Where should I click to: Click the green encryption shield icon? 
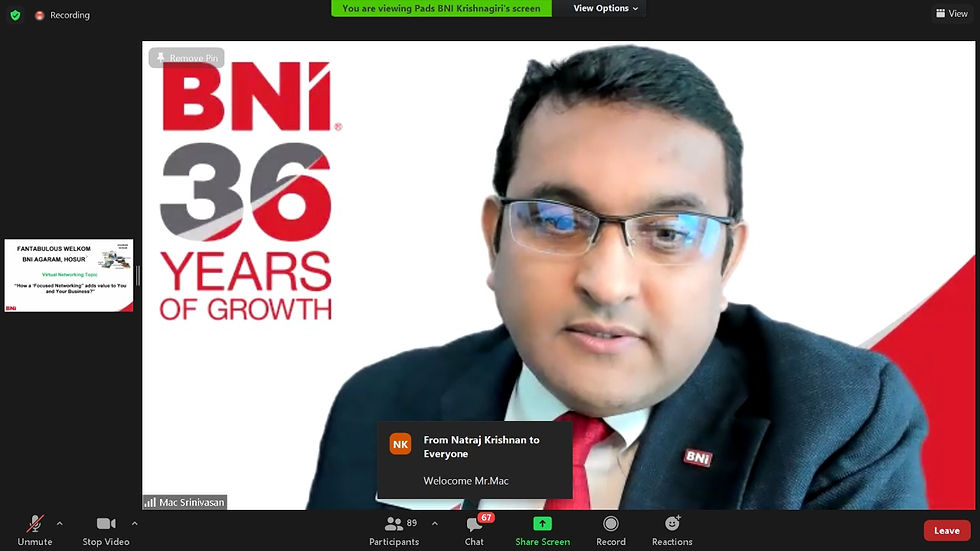pyautogui.click(x=16, y=15)
